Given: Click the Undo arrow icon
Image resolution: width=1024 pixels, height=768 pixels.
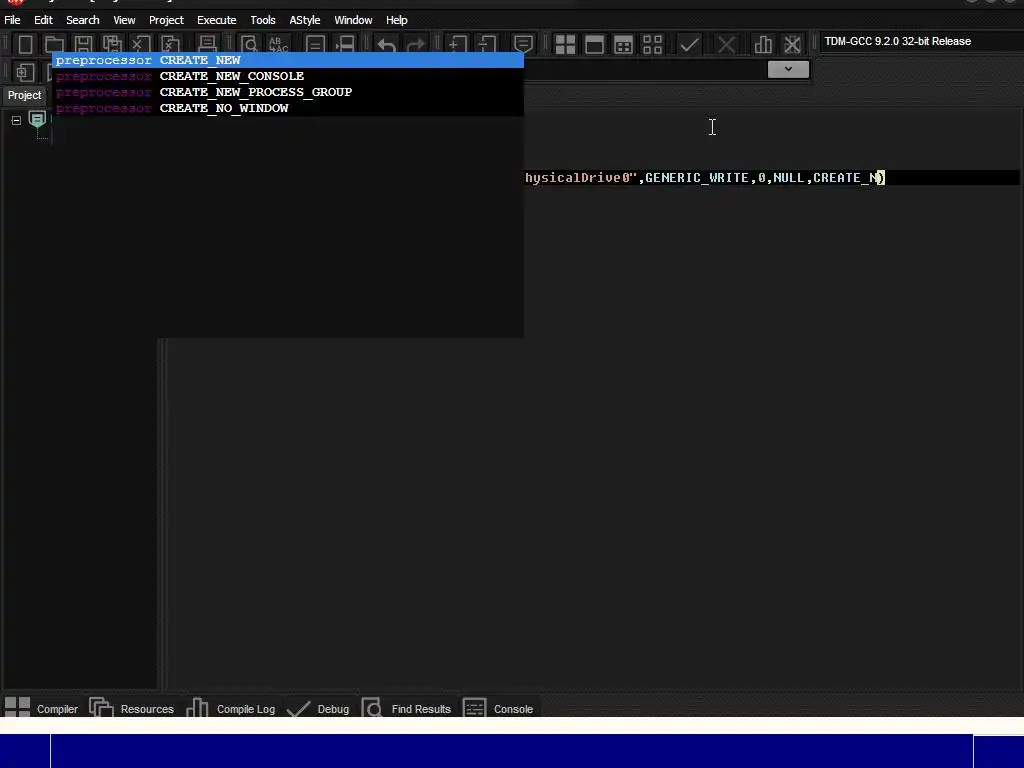Looking at the screenshot, I should click(386, 44).
